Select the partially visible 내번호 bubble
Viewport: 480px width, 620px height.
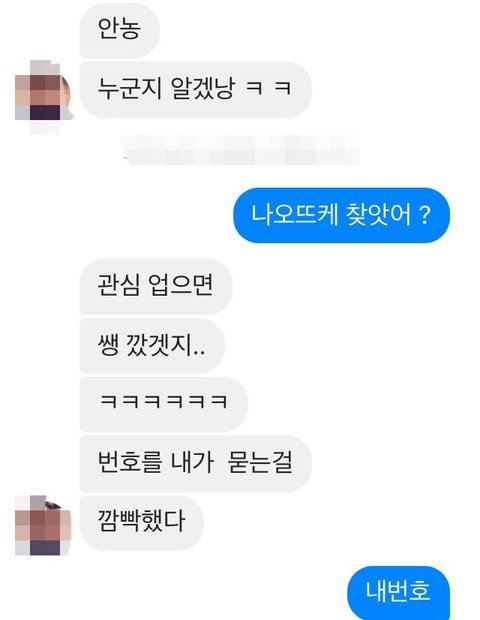(398, 592)
